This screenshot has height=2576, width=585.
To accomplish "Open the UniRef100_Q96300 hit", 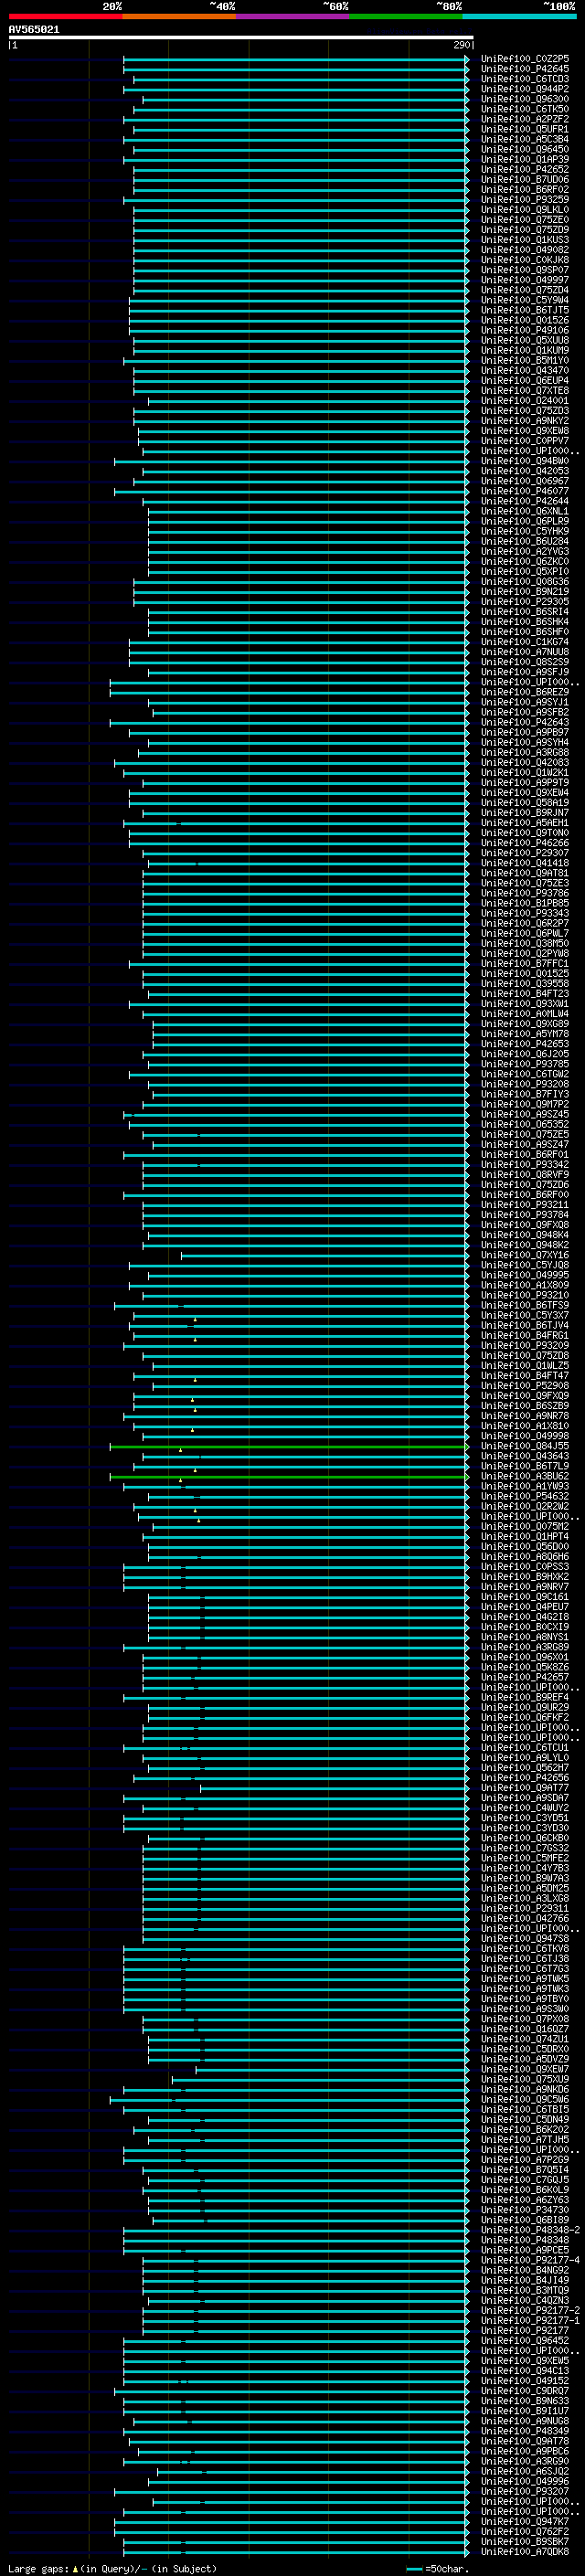I will (525, 99).
